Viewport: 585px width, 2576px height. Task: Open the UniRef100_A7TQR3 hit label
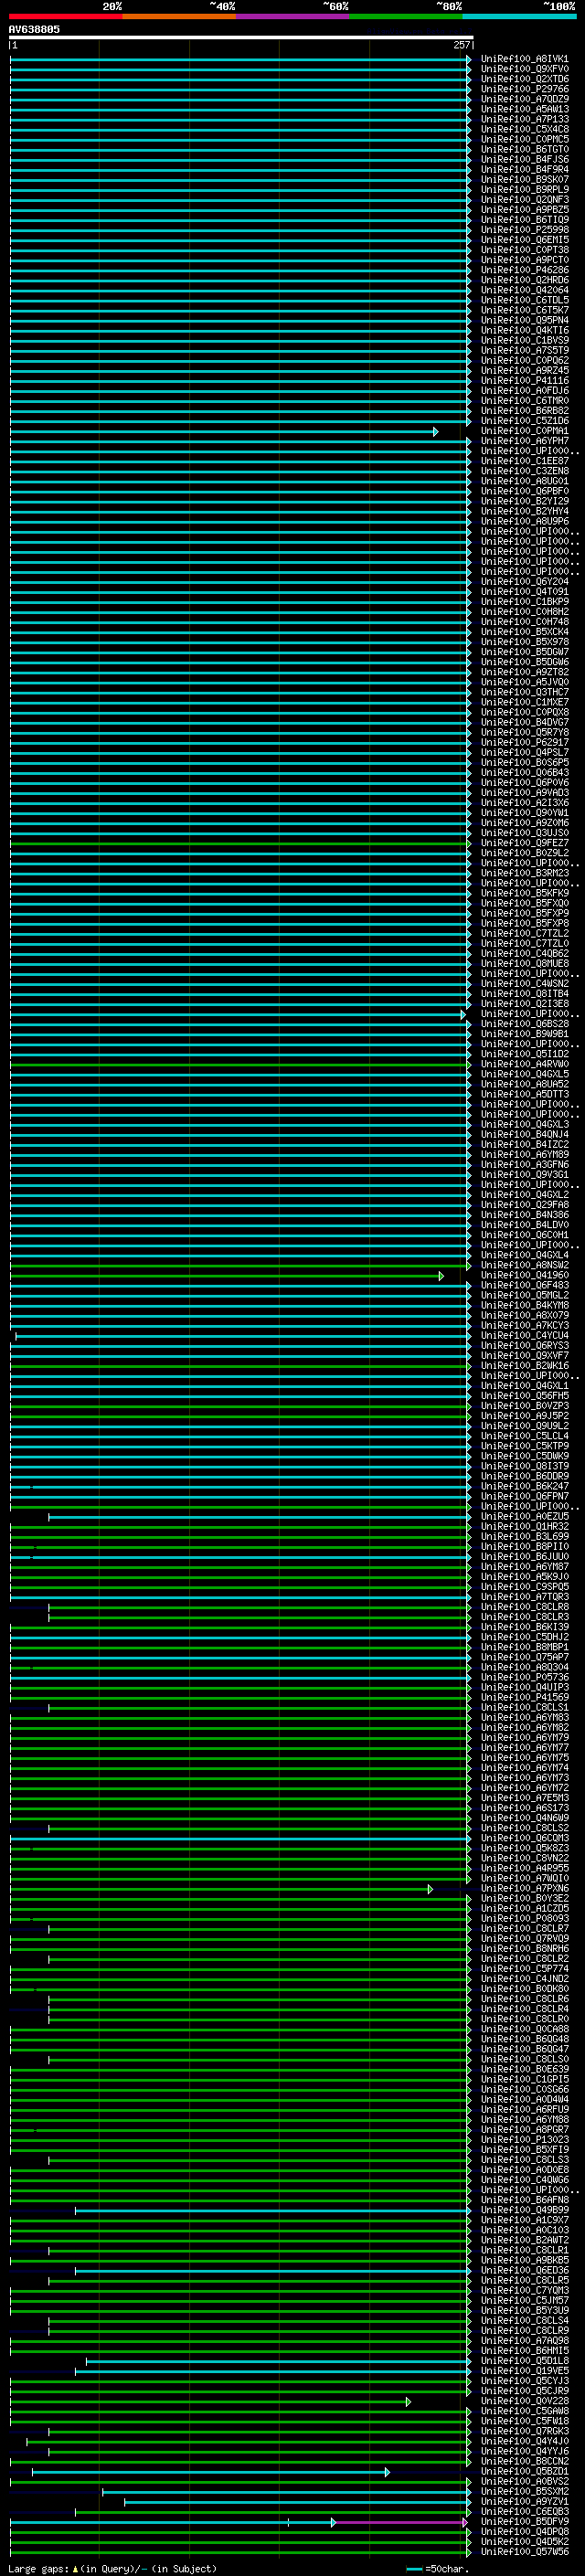(x=524, y=1596)
